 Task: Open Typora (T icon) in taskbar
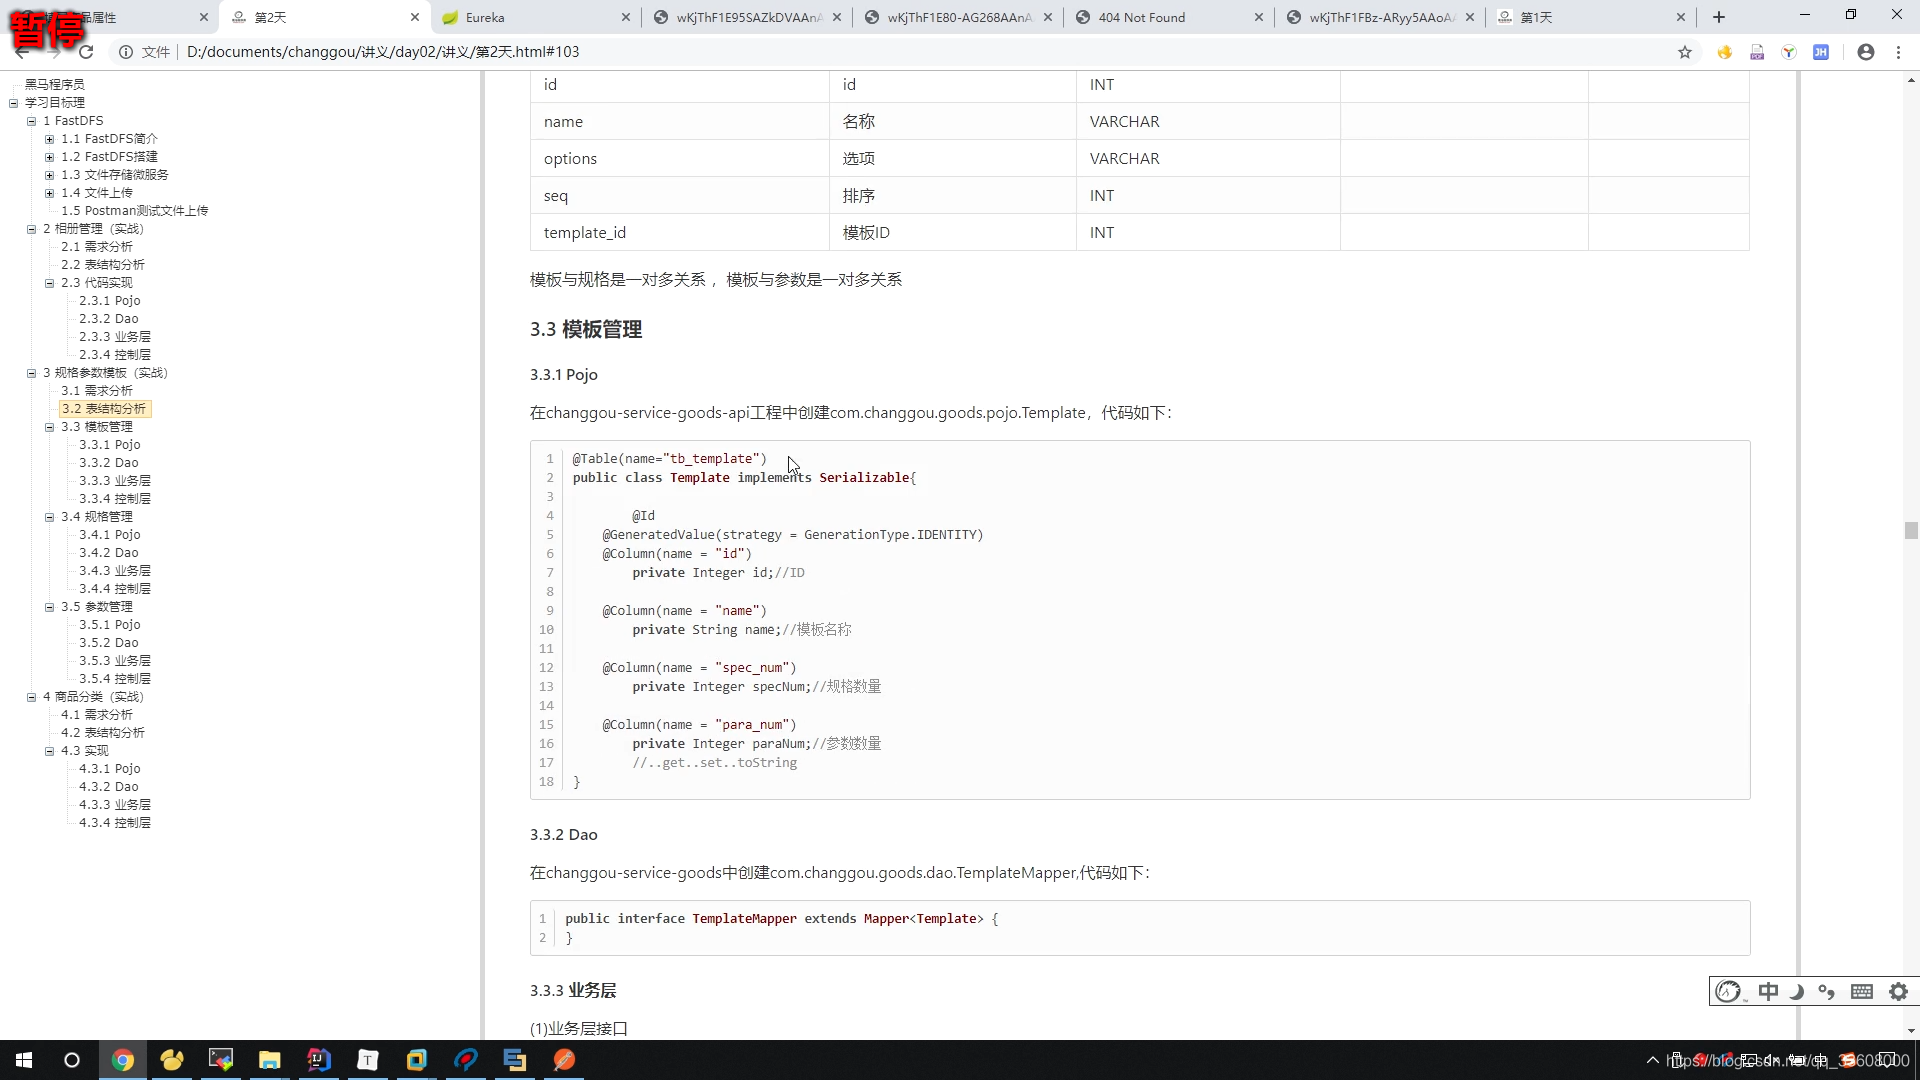click(x=367, y=1060)
